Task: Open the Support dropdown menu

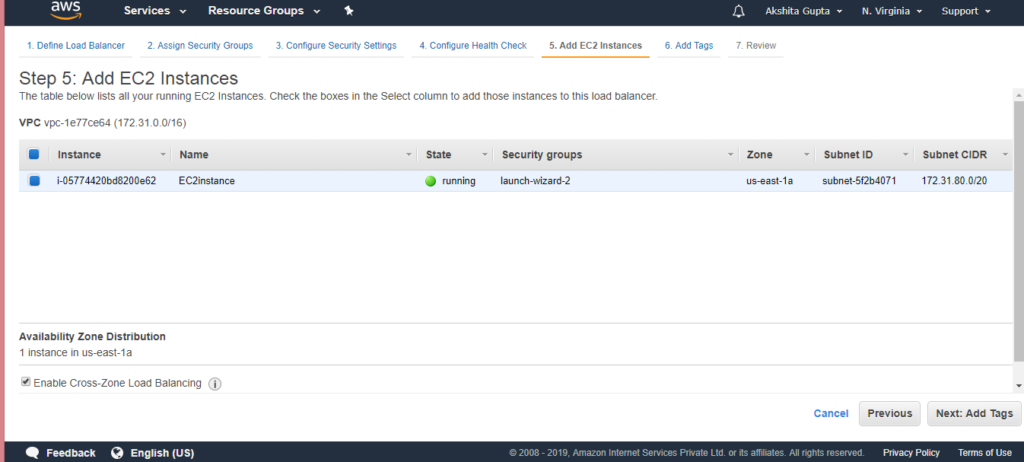Action: click(x=966, y=11)
